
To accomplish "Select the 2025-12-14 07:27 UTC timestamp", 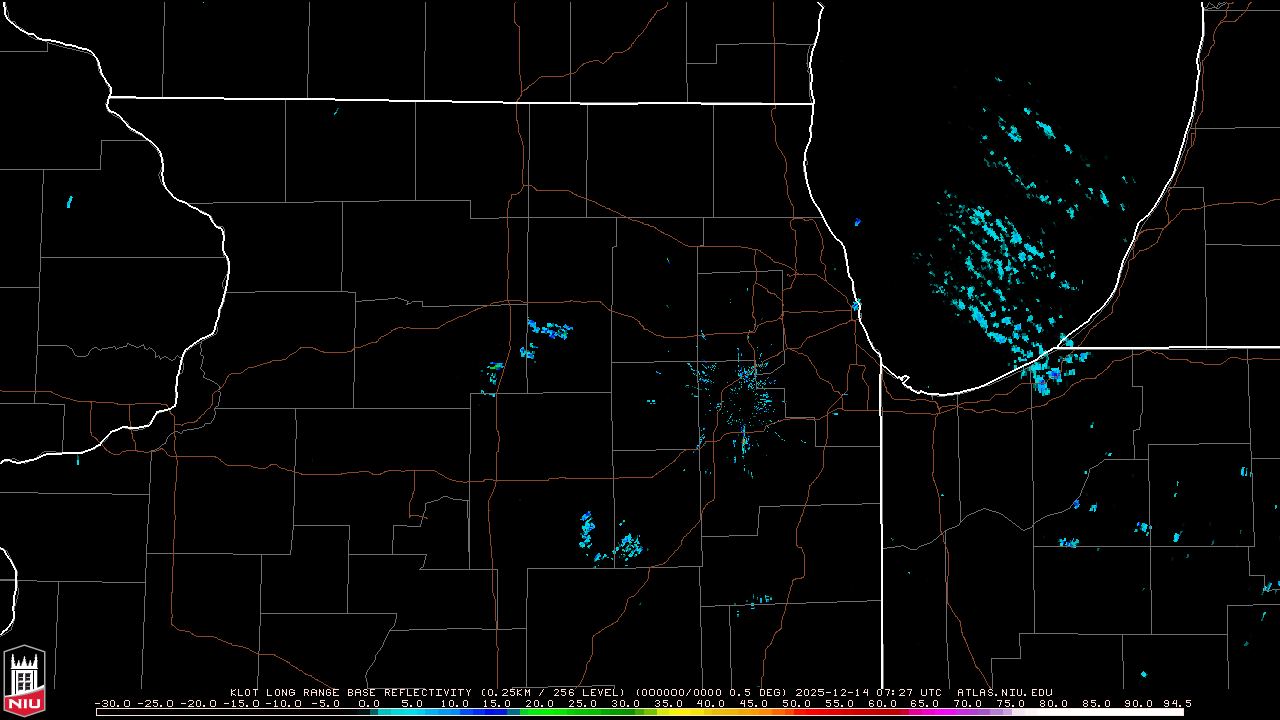I will (869, 692).
